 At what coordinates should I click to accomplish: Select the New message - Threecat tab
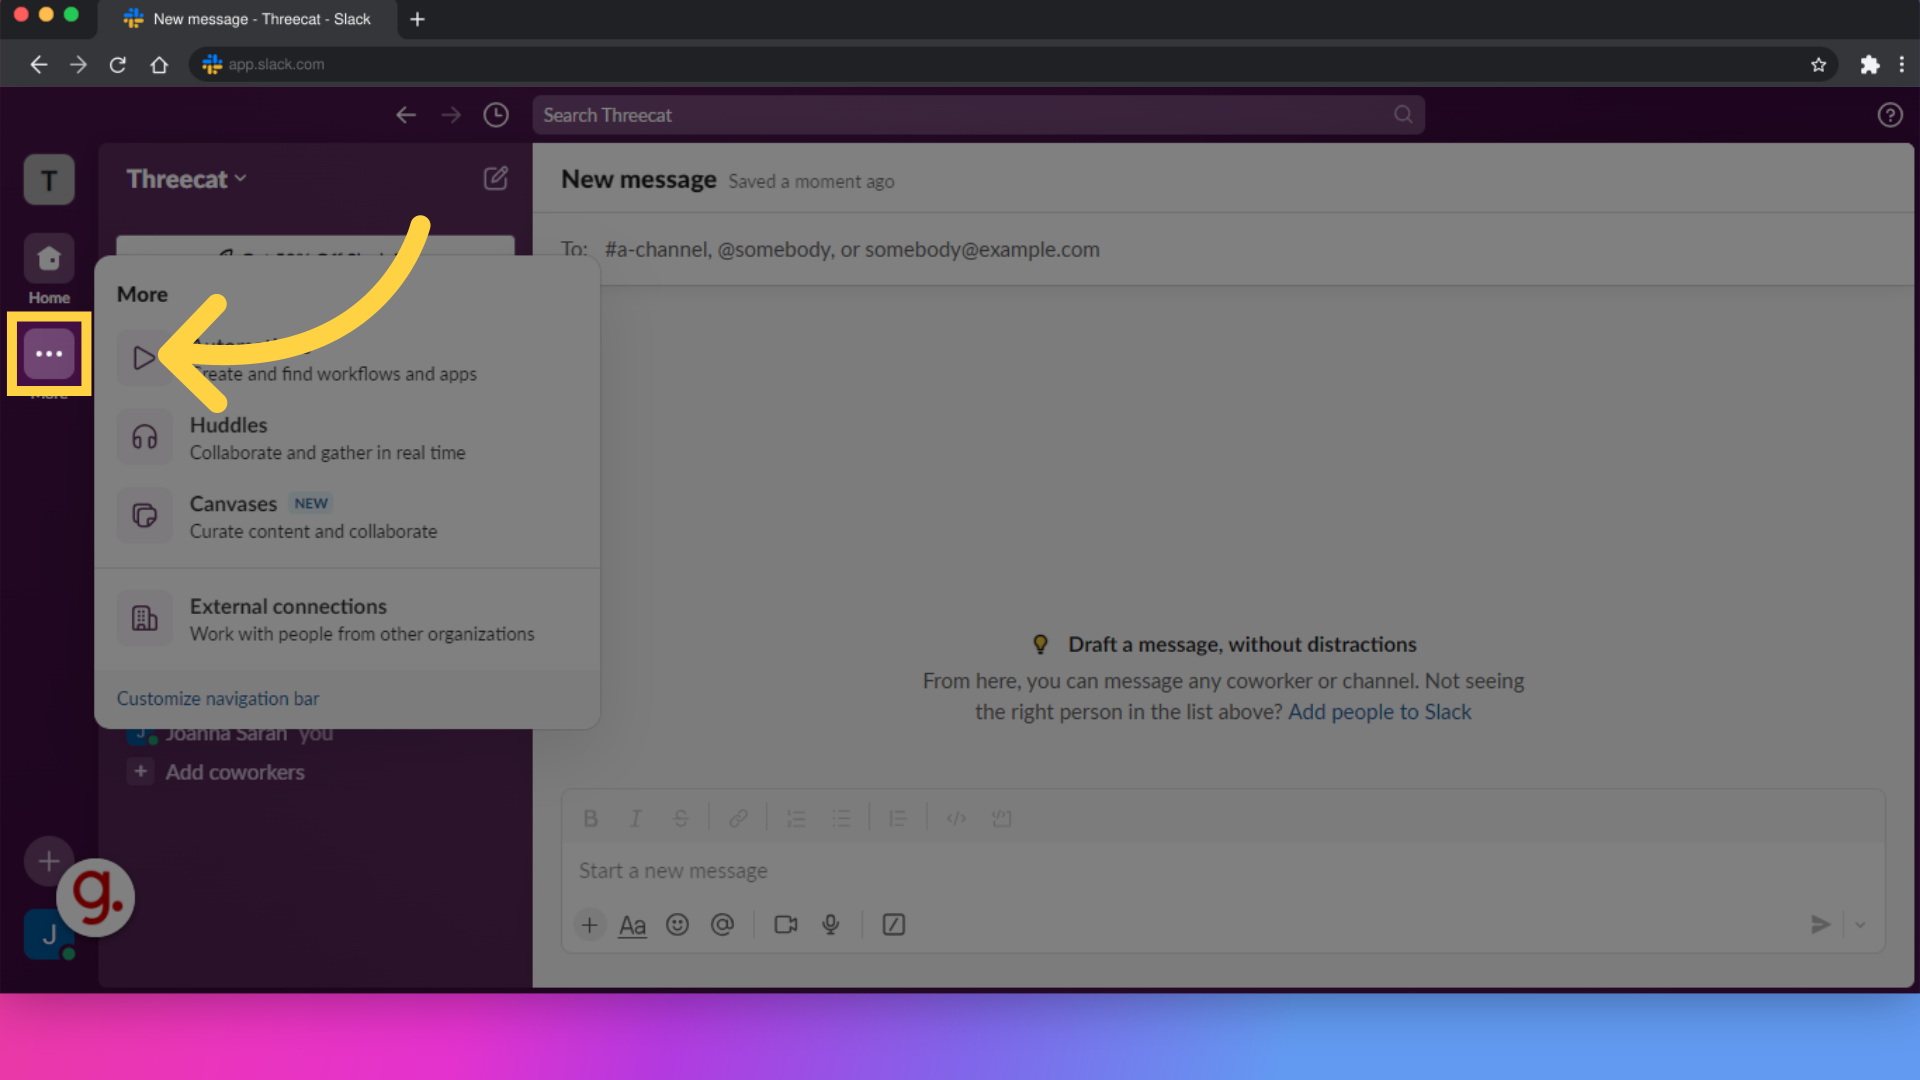click(x=247, y=19)
